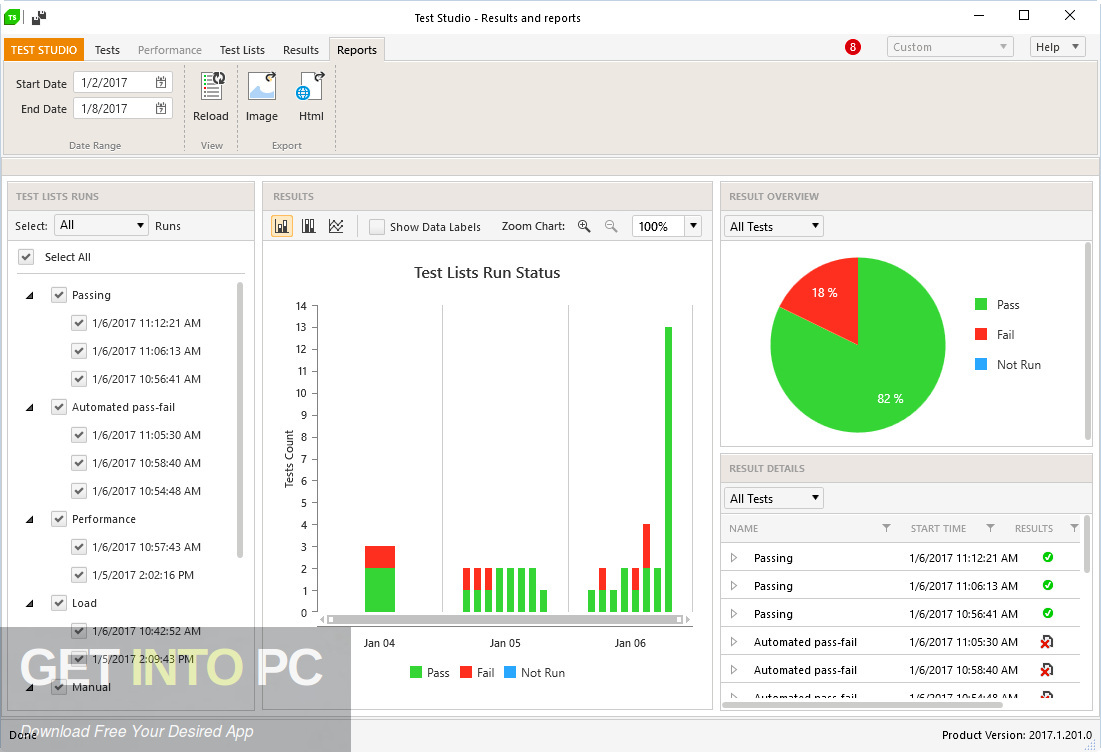
Task: Switch to the Test Lists tab
Action: tap(242, 50)
